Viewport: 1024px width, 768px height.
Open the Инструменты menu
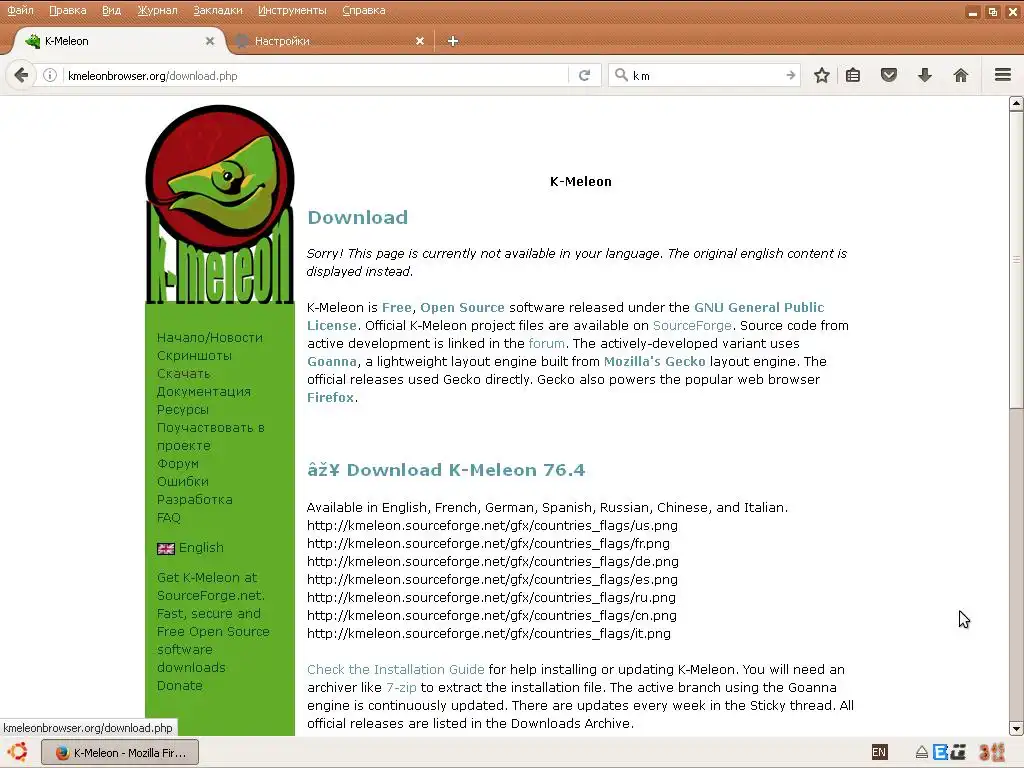point(292,10)
